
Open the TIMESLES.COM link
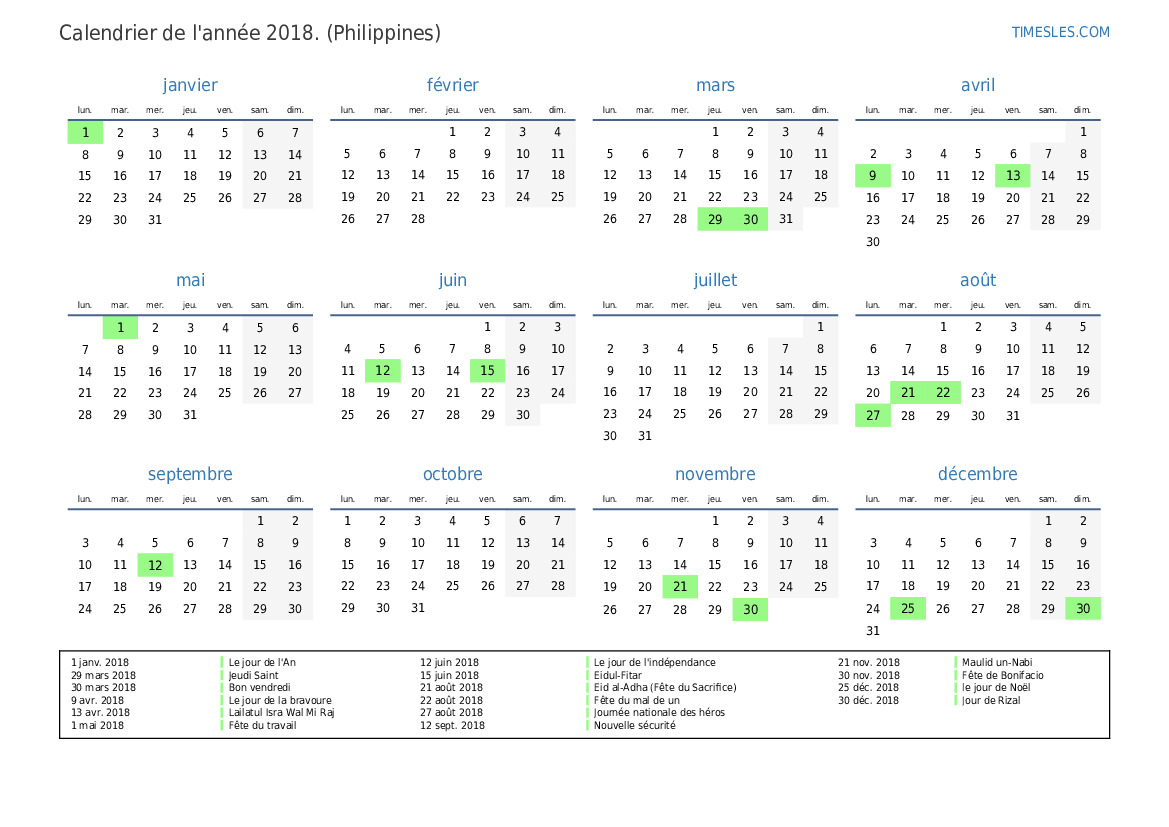click(x=1060, y=32)
